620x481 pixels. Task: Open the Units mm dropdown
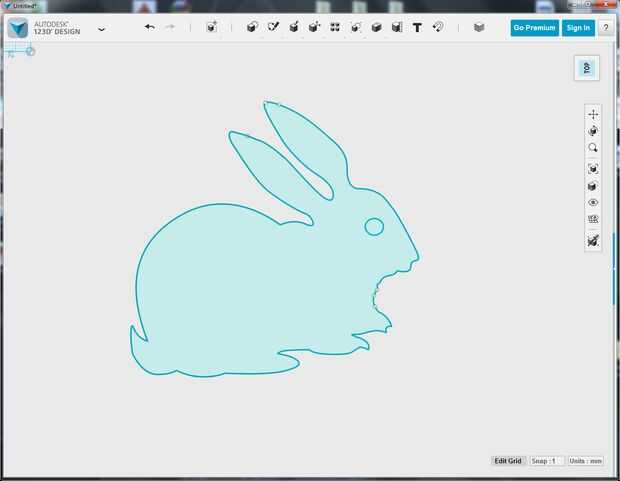[586, 461]
